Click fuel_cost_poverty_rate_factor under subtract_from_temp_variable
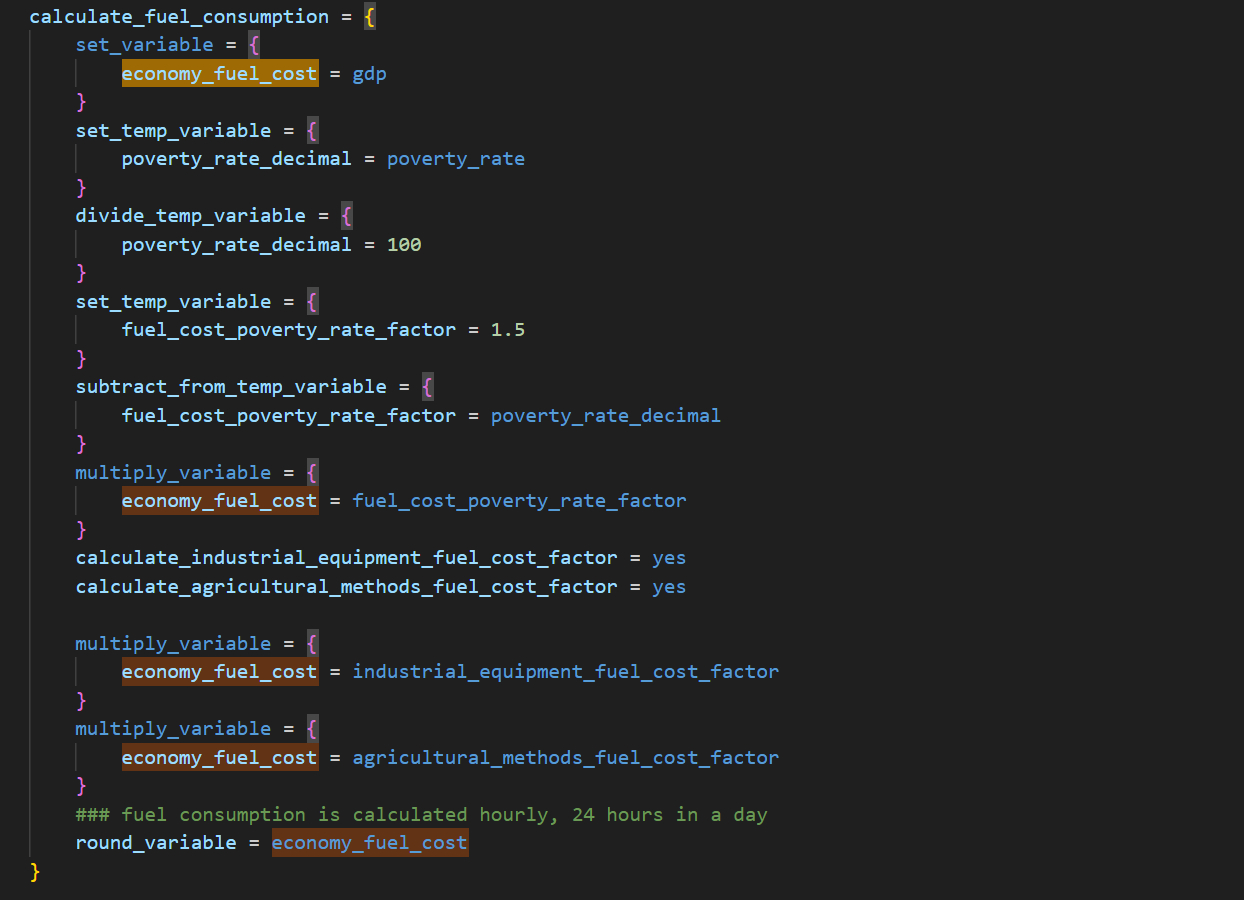The image size is (1244, 900). pos(289,416)
